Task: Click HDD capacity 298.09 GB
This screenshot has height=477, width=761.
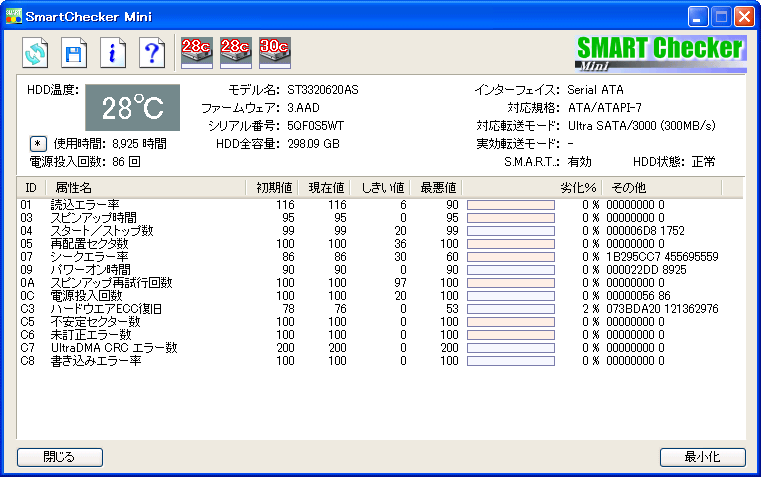Action: [x=314, y=144]
